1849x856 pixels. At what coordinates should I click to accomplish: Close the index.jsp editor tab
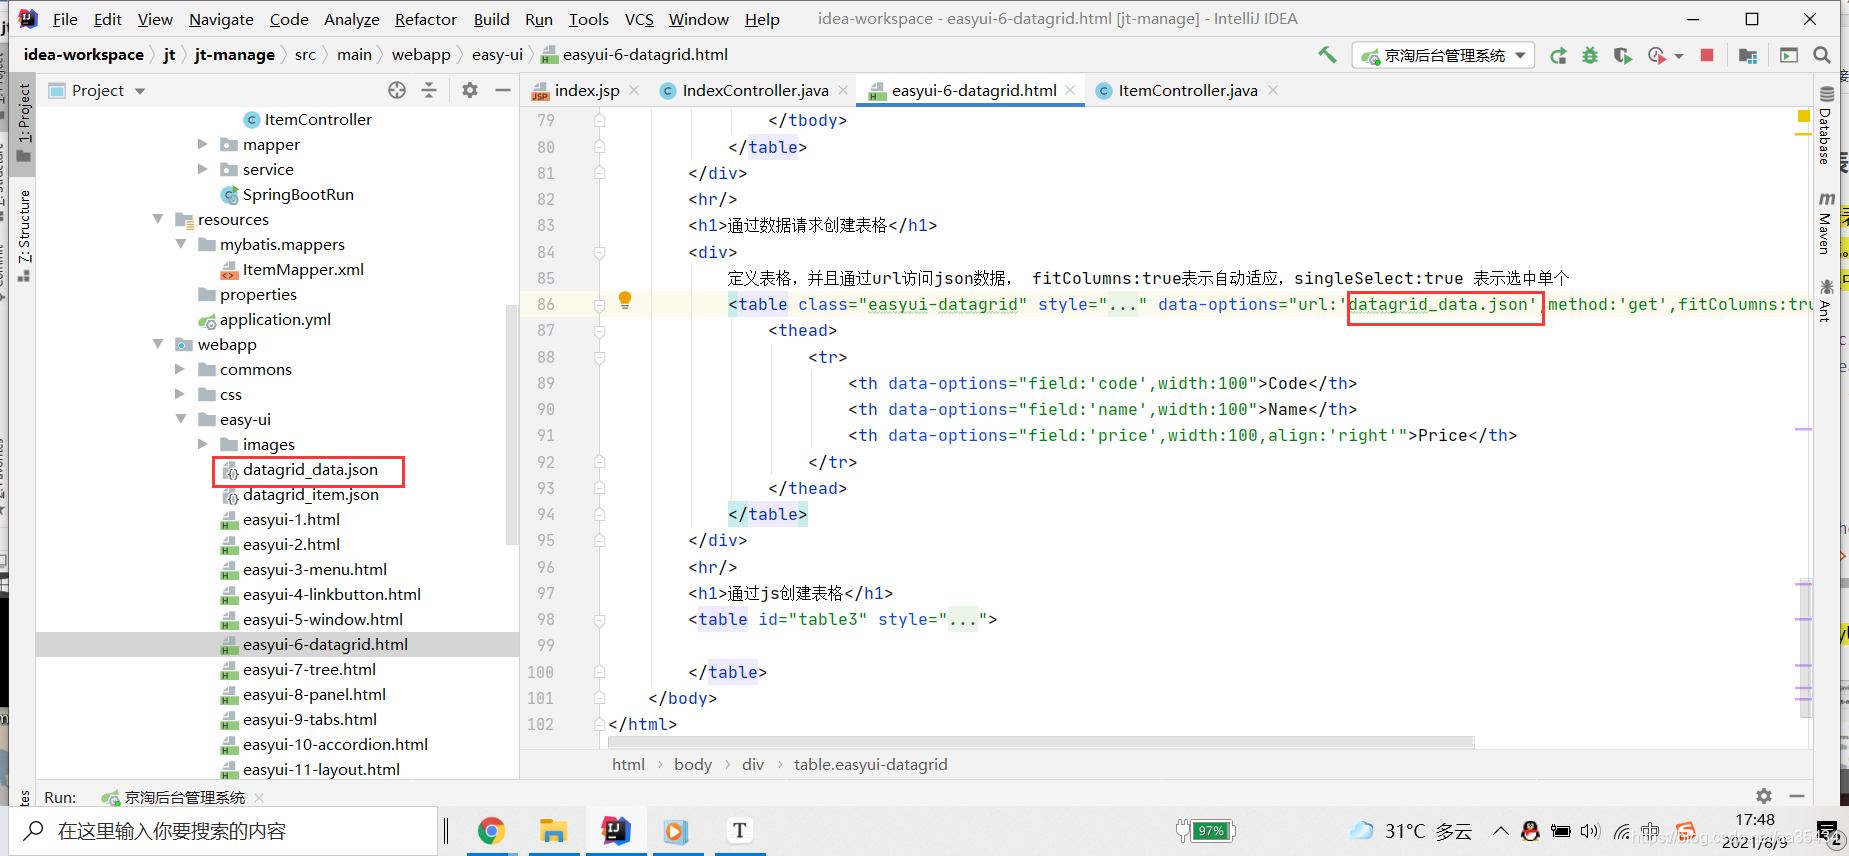(634, 90)
